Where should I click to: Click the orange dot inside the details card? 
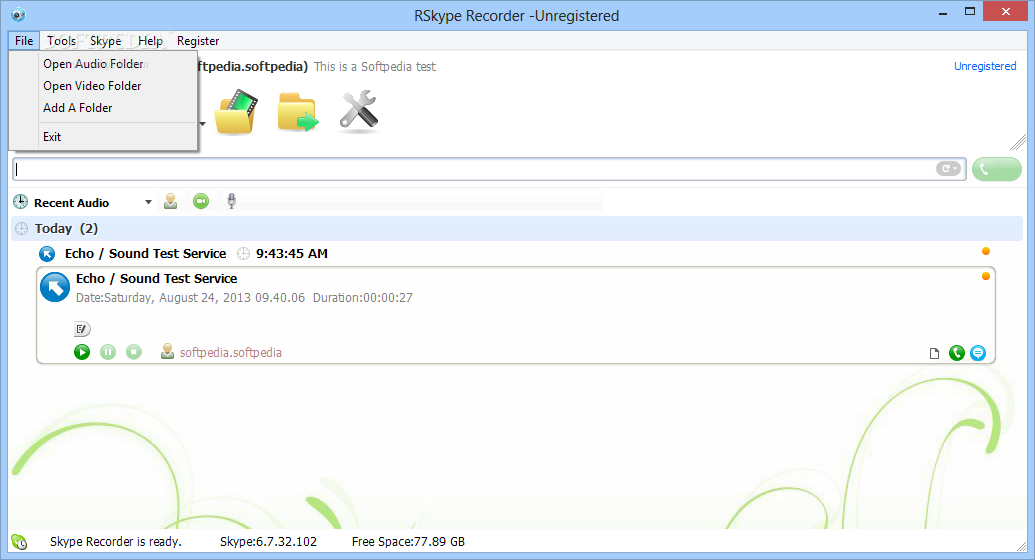pyautogui.click(x=985, y=276)
